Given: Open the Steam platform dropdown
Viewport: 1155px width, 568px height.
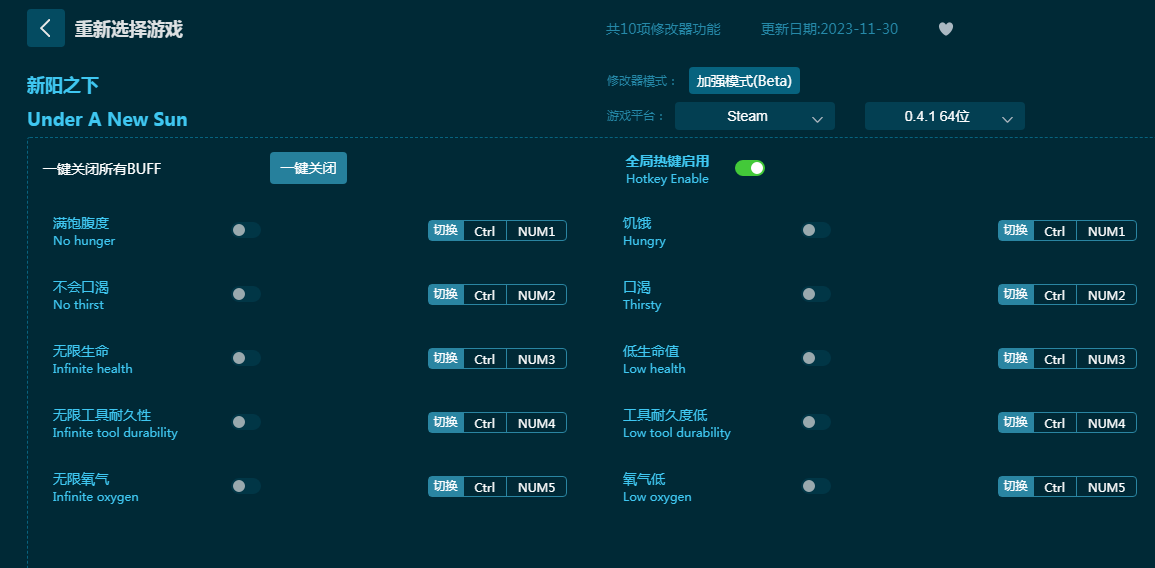Looking at the screenshot, I should coord(754,116).
